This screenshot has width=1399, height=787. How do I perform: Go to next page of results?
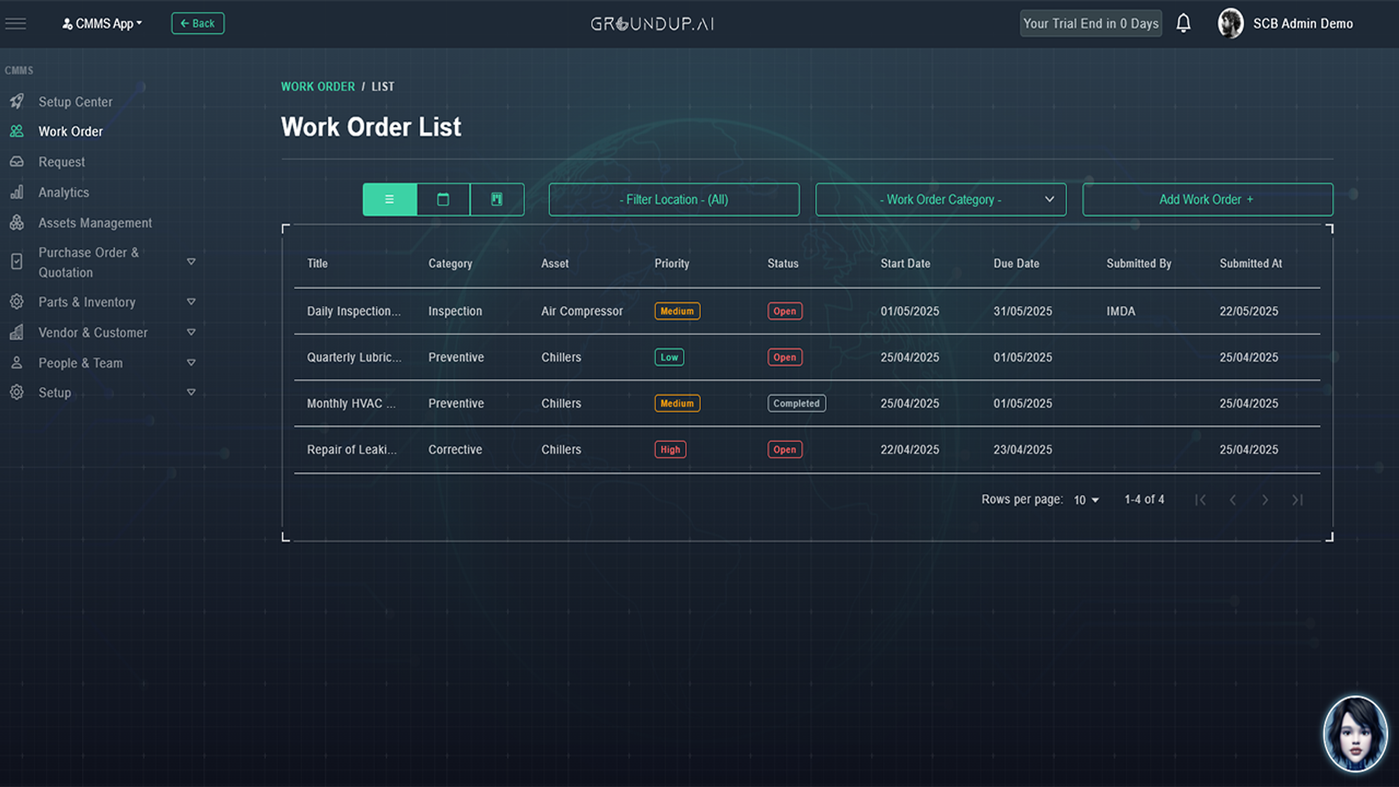click(1265, 500)
